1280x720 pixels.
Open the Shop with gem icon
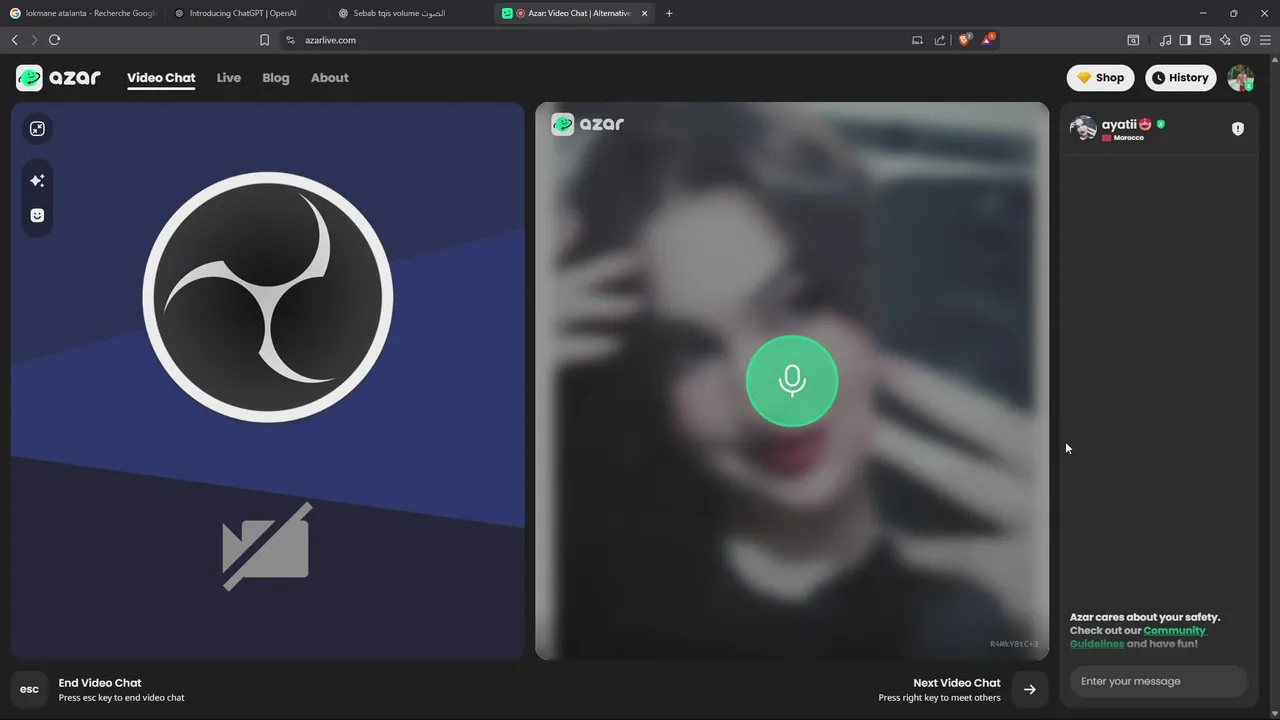[1100, 78]
